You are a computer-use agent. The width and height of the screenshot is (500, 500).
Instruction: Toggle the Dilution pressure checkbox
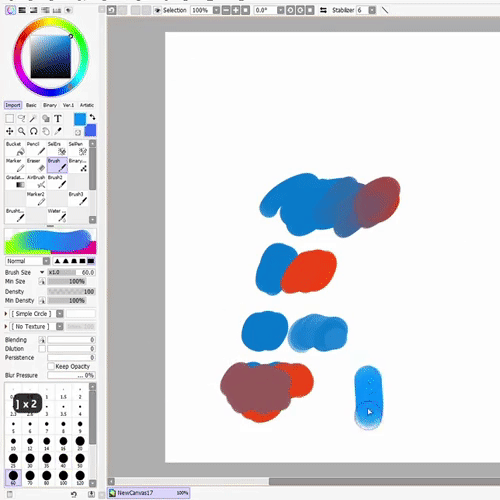42,349
